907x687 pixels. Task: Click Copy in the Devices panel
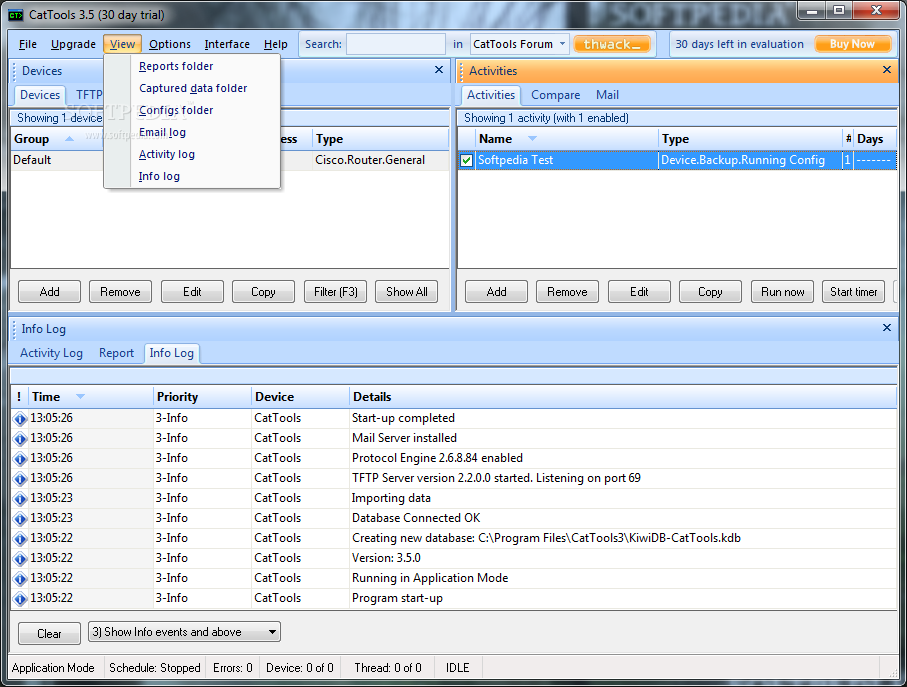point(263,292)
